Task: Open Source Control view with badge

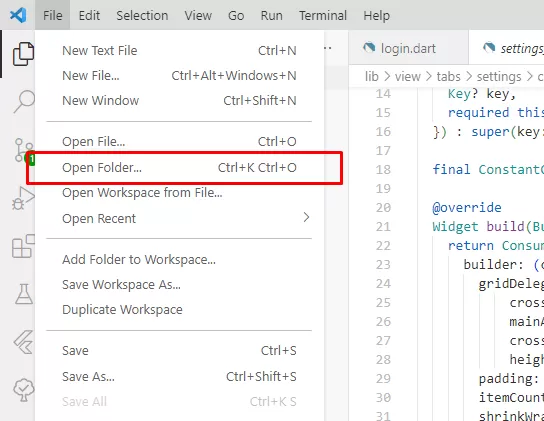Action: [24, 151]
